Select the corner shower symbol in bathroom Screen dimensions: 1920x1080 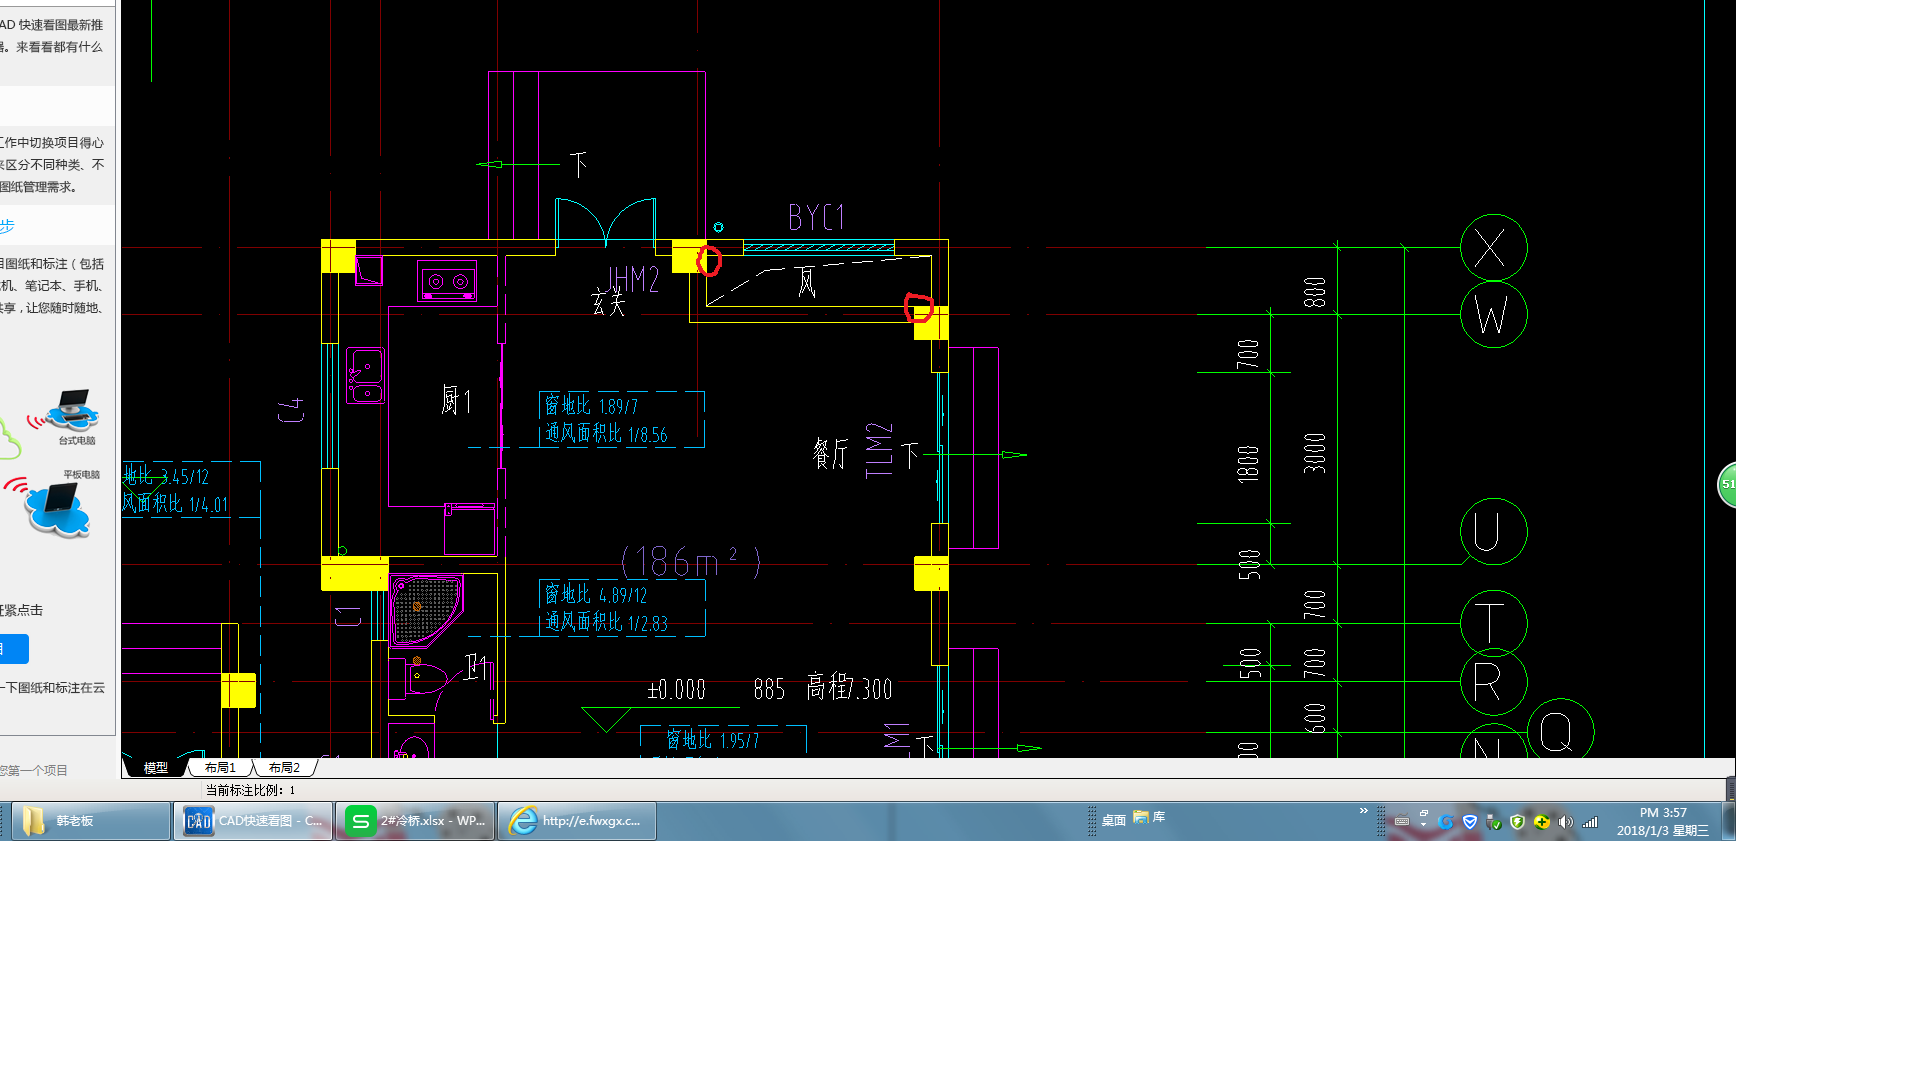point(426,610)
